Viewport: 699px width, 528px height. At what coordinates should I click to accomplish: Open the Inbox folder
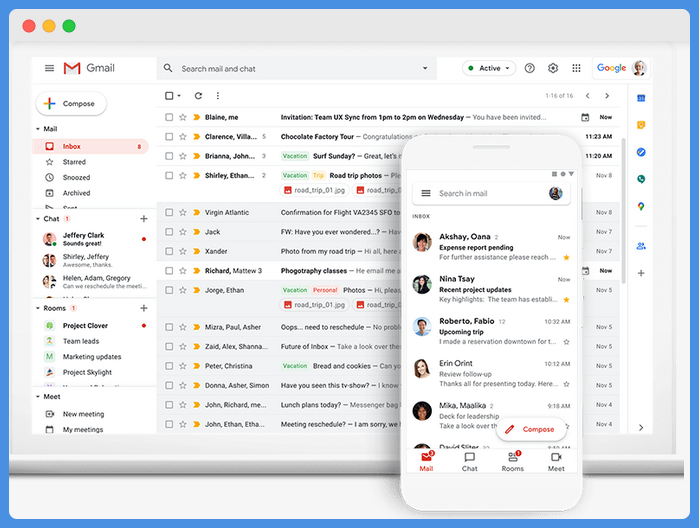click(90, 146)
